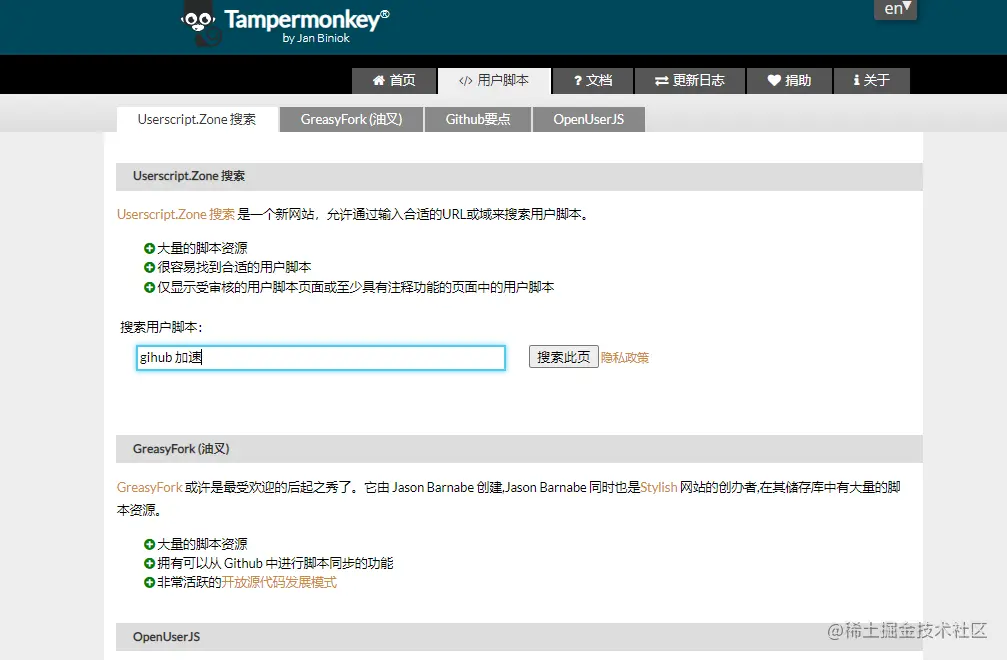Screen dimensions: 1007x660
Task: Switch to OpenUserJS sub-tab
Action: [x=589, y=119]
